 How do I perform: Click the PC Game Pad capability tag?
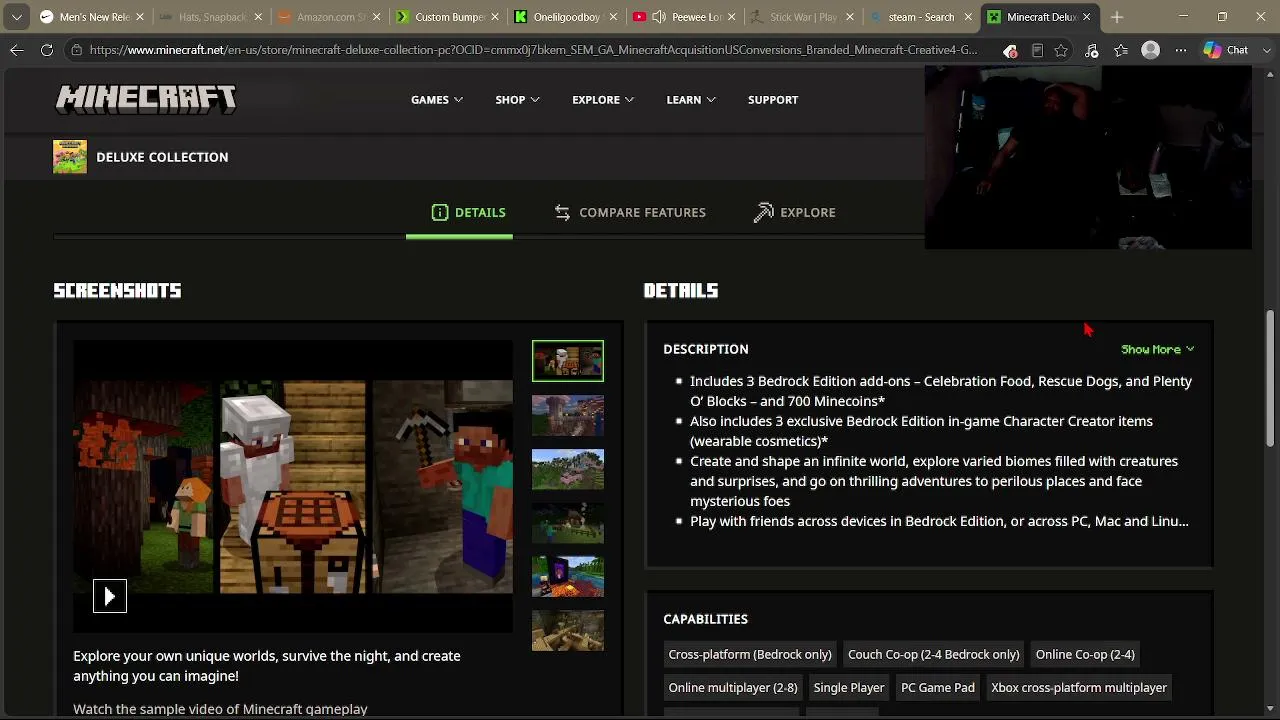(x=938, y=687)
